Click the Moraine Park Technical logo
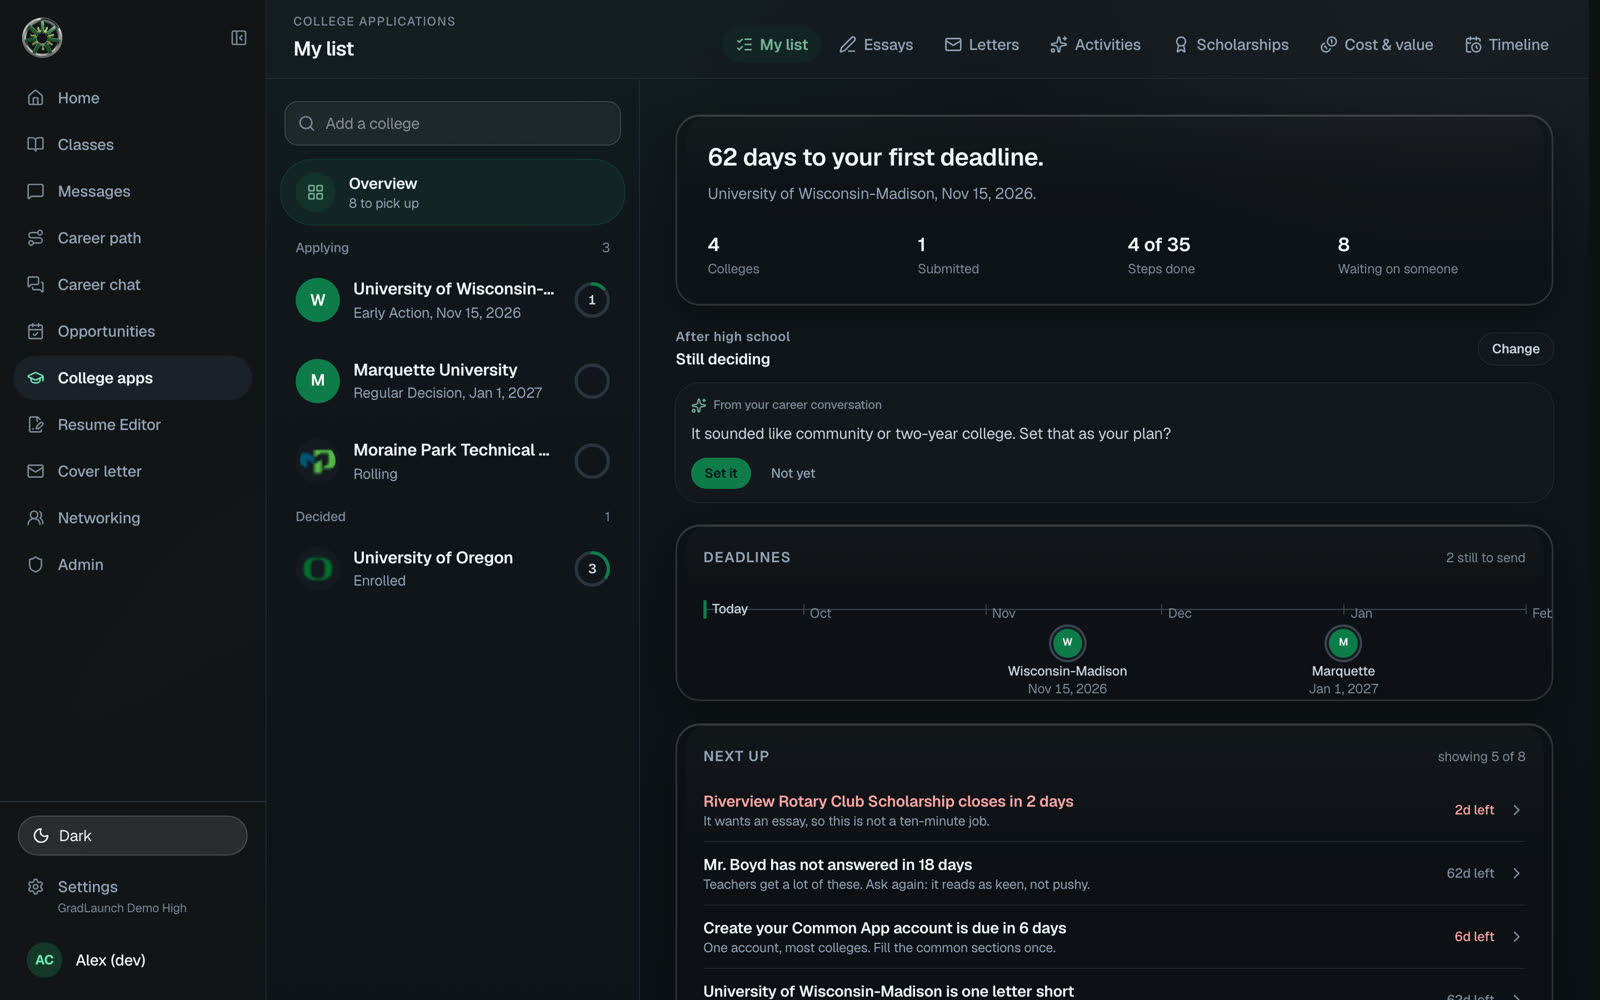Image resolution: width=1600 pixels, height=1000 pixels. point(318,461)
